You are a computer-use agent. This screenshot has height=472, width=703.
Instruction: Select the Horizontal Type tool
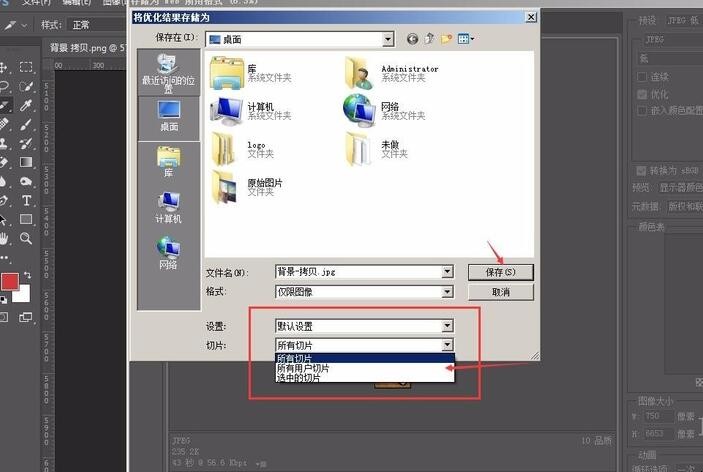(x=26, y=200)
